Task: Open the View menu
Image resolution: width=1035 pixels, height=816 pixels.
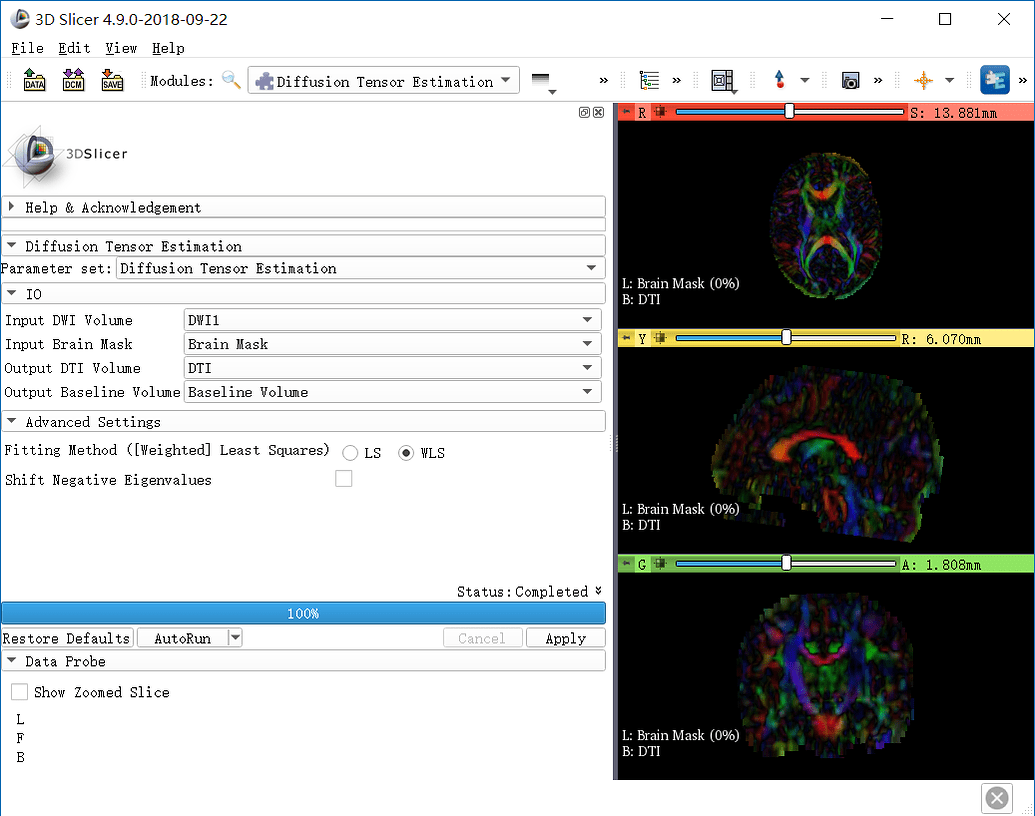Action: point(121,48)
